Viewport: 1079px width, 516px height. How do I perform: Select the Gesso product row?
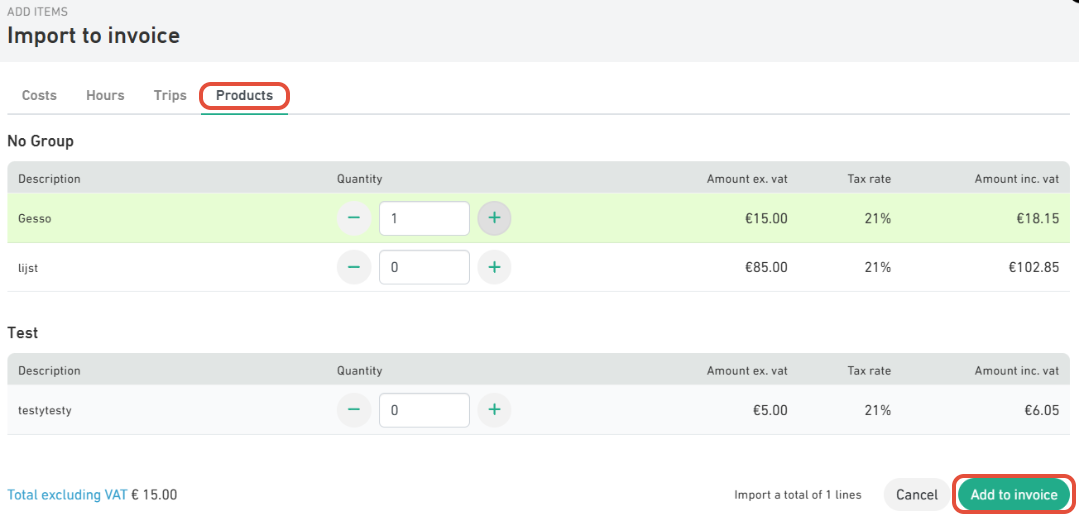pyautogui.click(x=539, y=219)
